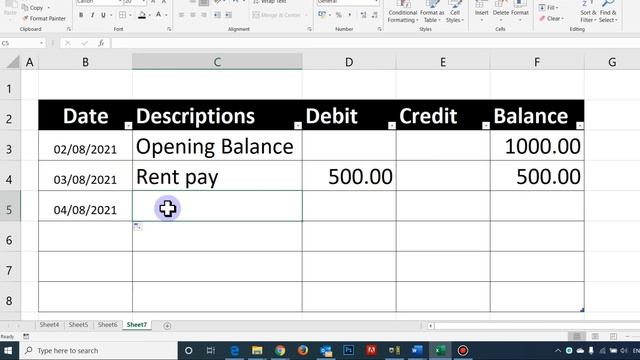Image resolution: width=640 pixels, height=360 pixels.
Task: Align text left in the cell
Action: point(182,15)
